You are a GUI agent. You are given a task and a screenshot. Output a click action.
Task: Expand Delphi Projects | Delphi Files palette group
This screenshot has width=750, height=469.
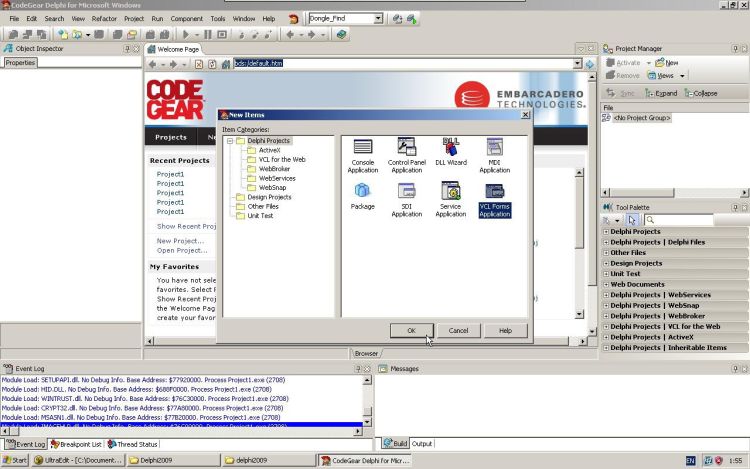point(606,242)
